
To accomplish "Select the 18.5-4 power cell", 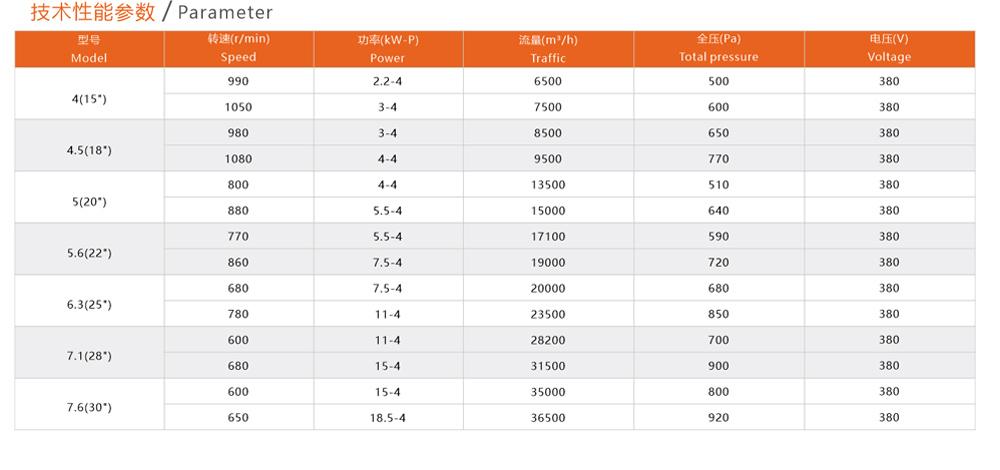I will pyautogui.click(x=387, y=418).
